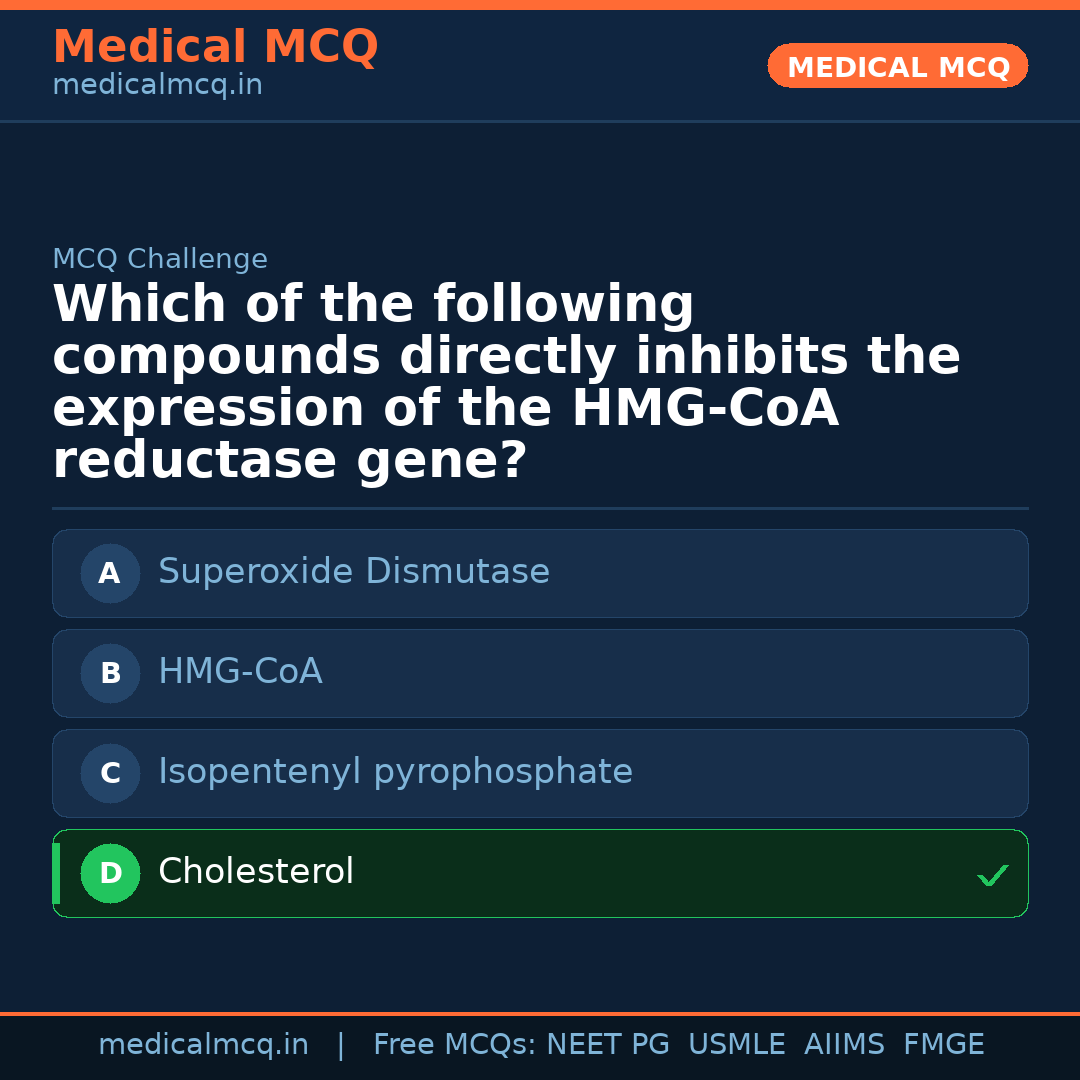
Task: Select FMGE in the footer
Action: point(943,1045)
